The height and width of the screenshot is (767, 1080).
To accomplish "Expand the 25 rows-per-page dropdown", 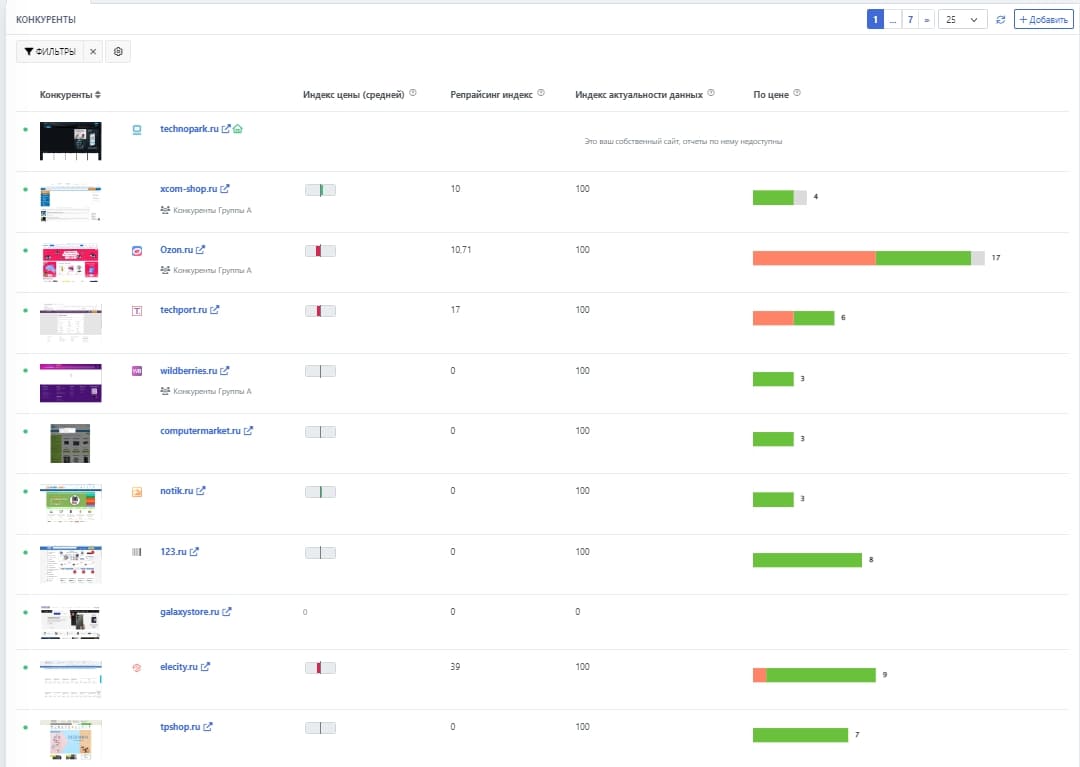I will [962, 20].
